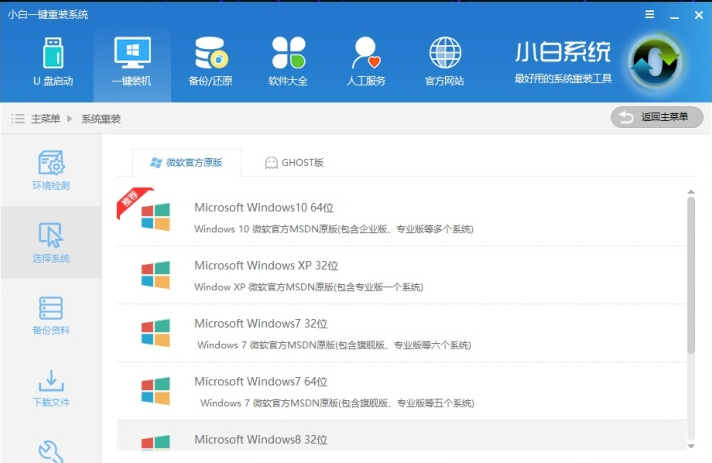Click the 系统重装 breadcrumb text
The image size is (712, 463).
tap(101, 119)
